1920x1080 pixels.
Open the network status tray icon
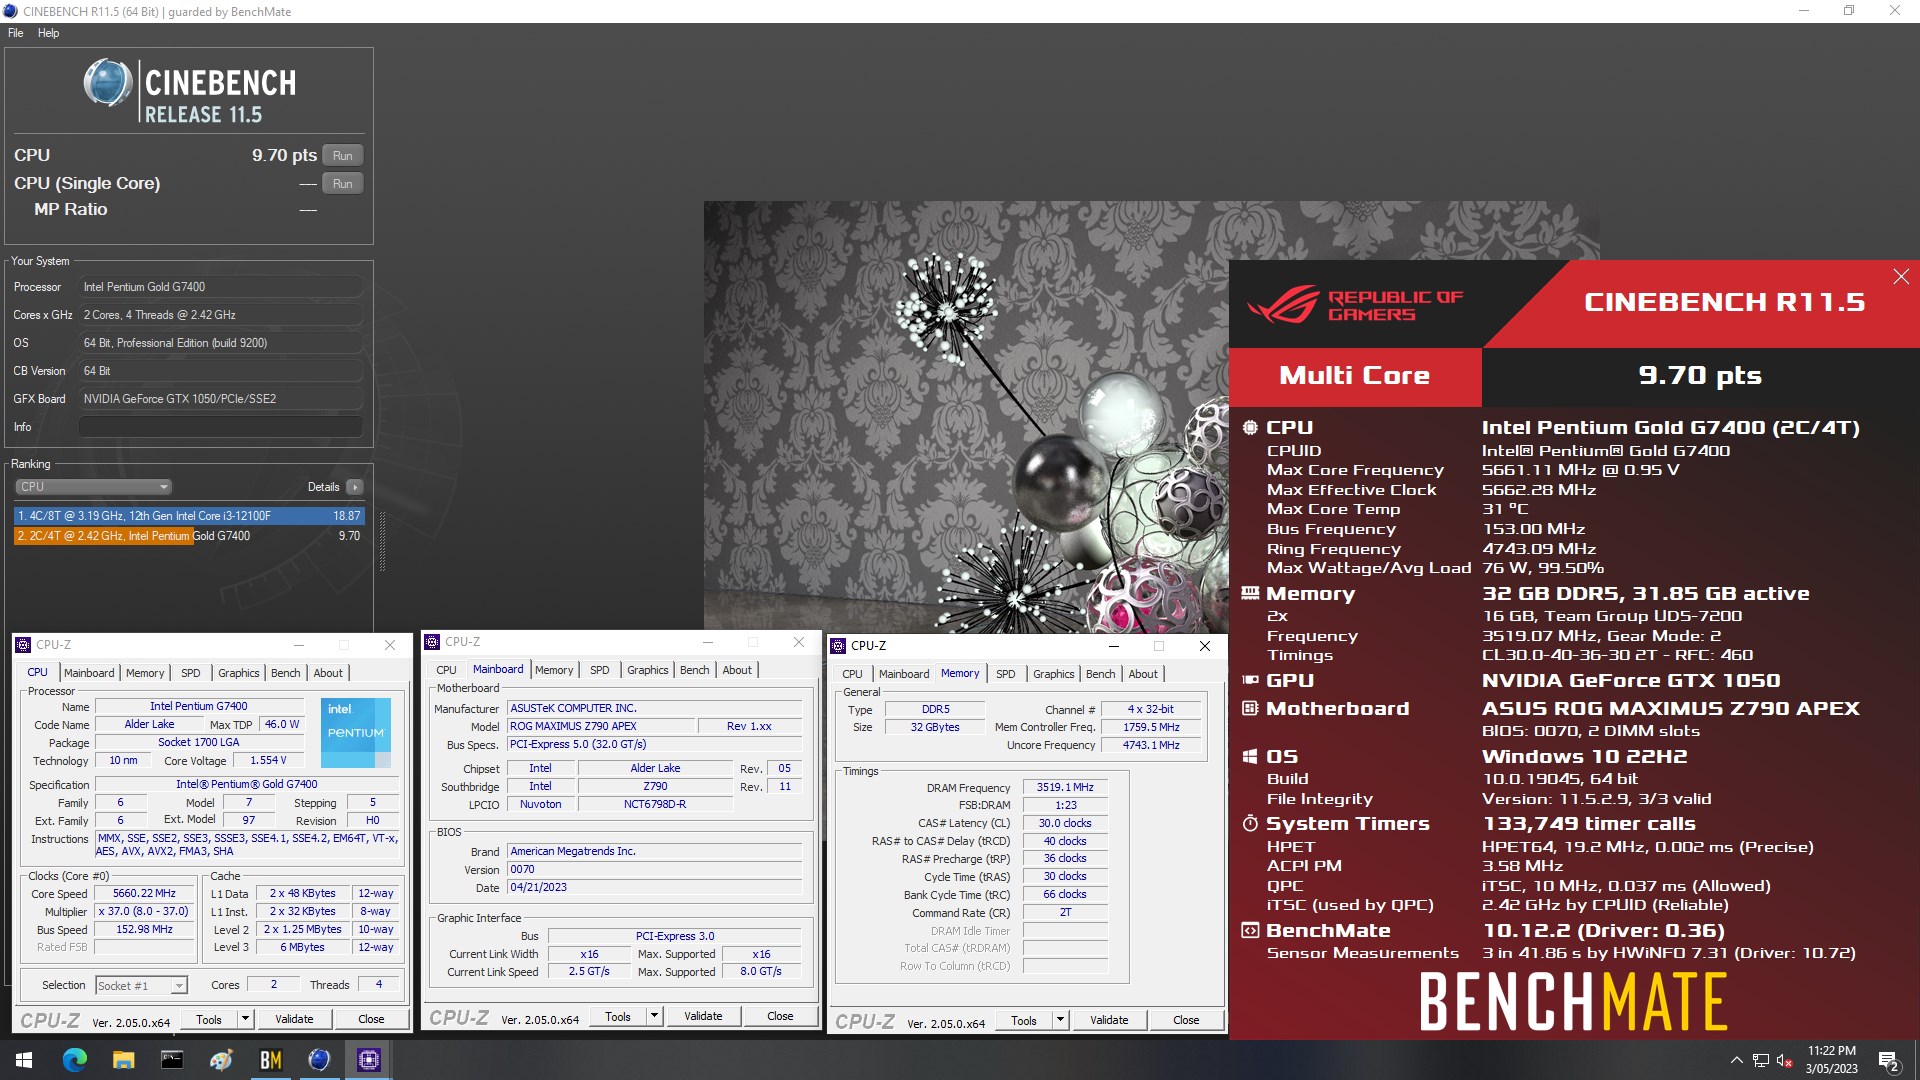1760,1061
